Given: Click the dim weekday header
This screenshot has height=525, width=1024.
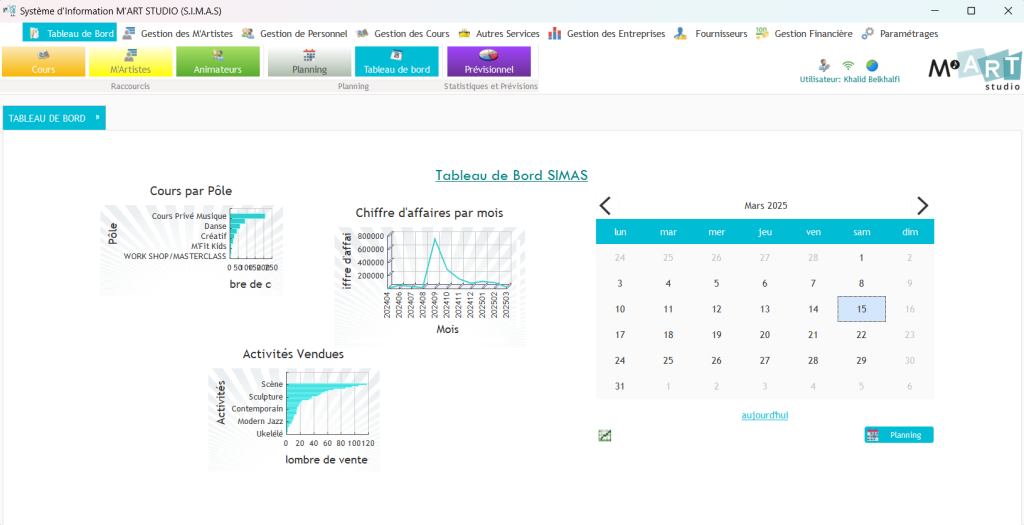Looking at the screenshot, I should (910, 232).
